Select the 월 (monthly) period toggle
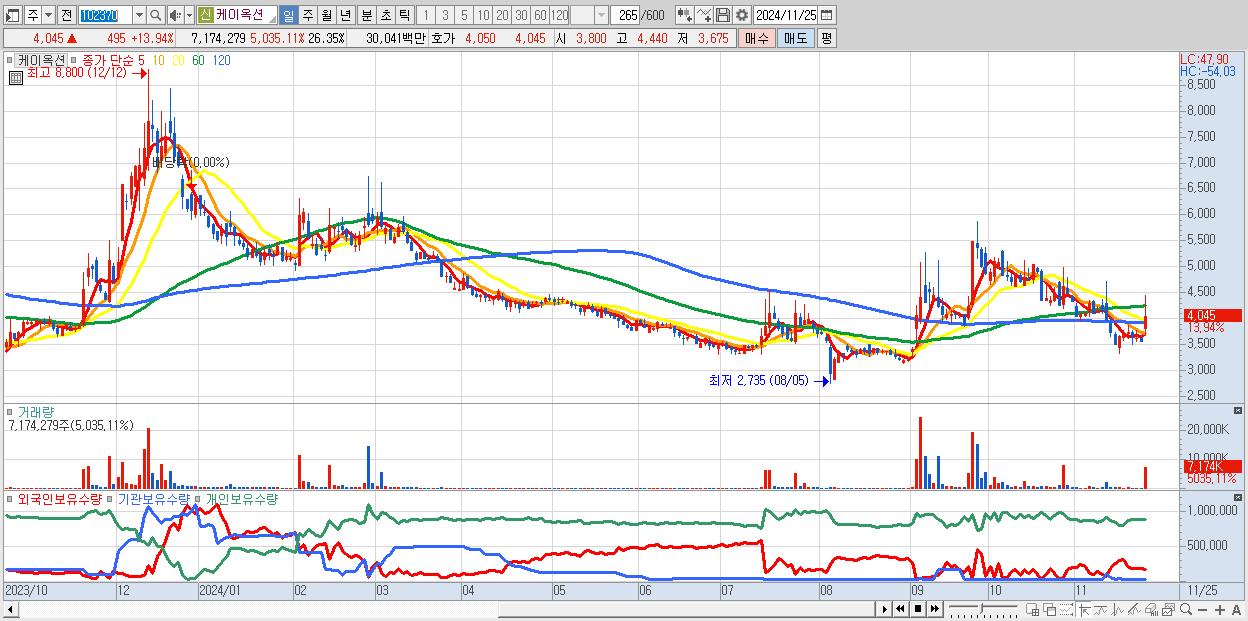1248x621 pixels. [326, 15]
